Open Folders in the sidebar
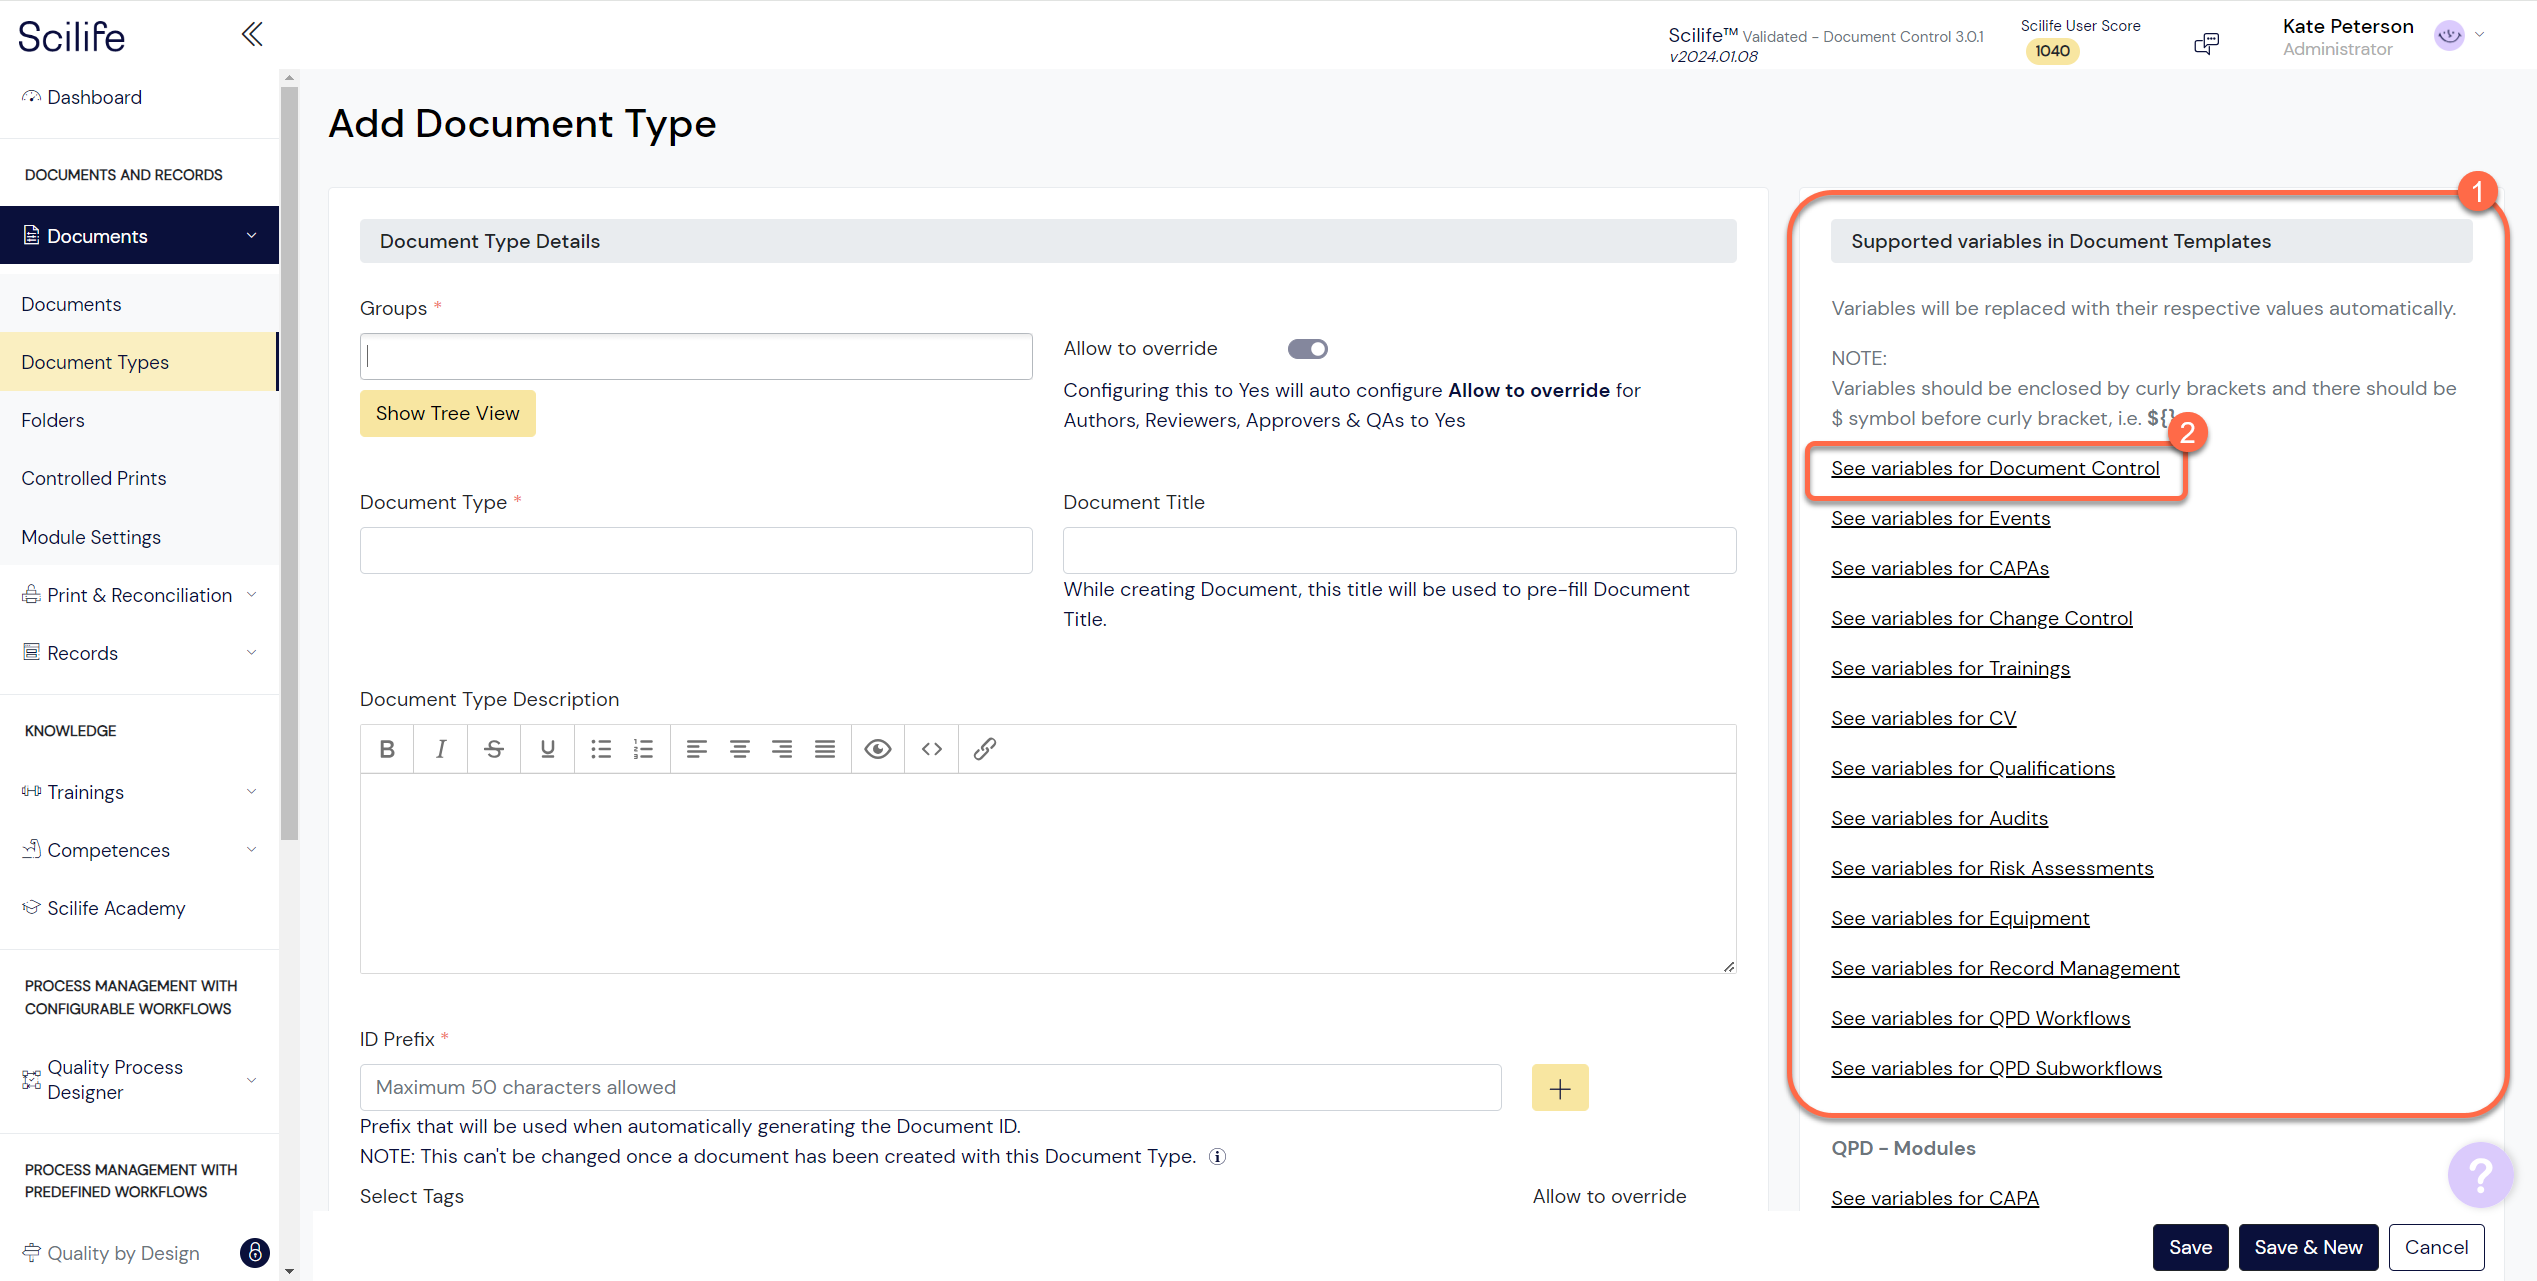The width and height of the screenshot is (2537, 1281). pos(53,420)
